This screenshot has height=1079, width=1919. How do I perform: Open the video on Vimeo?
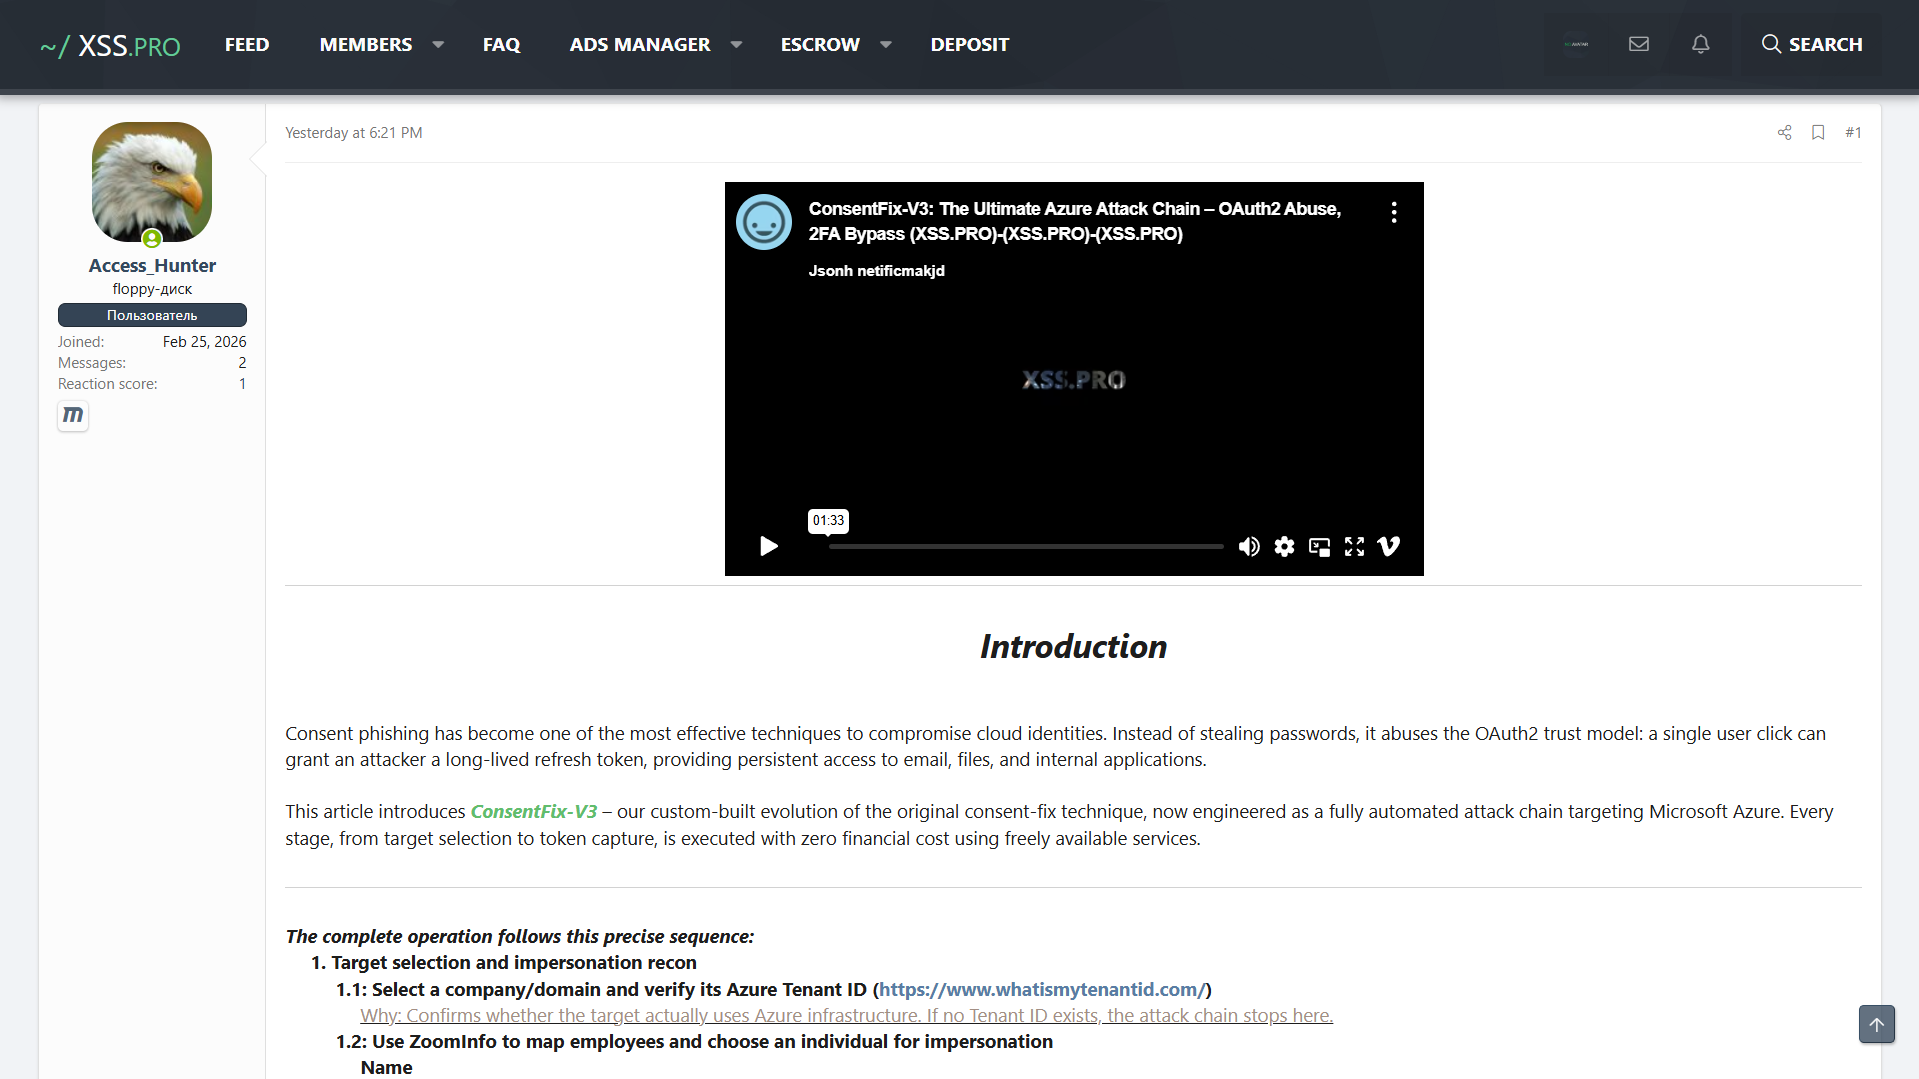(1388, 546)
